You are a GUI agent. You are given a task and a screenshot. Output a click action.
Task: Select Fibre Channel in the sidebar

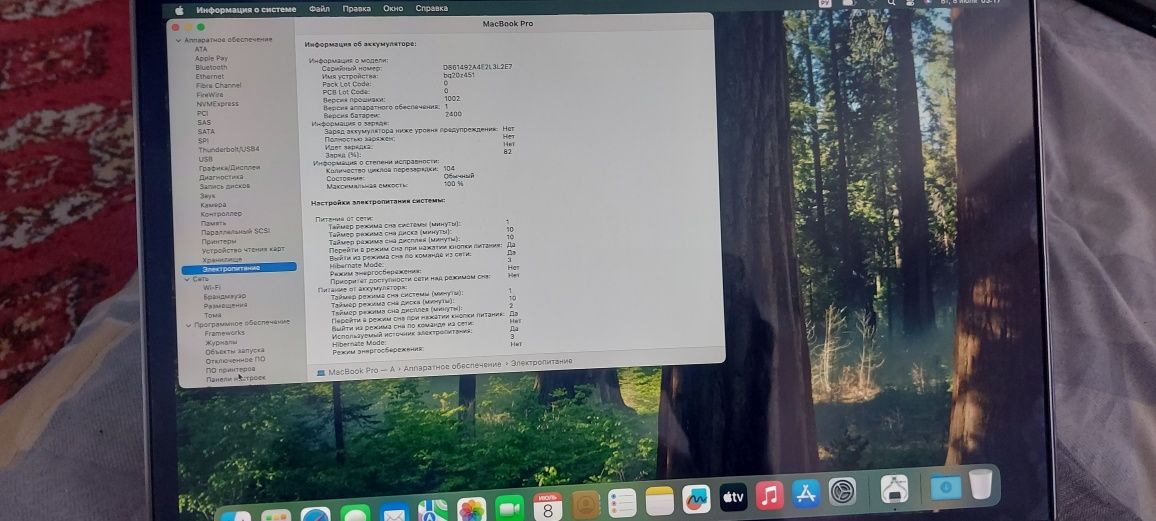coord(218,85)
